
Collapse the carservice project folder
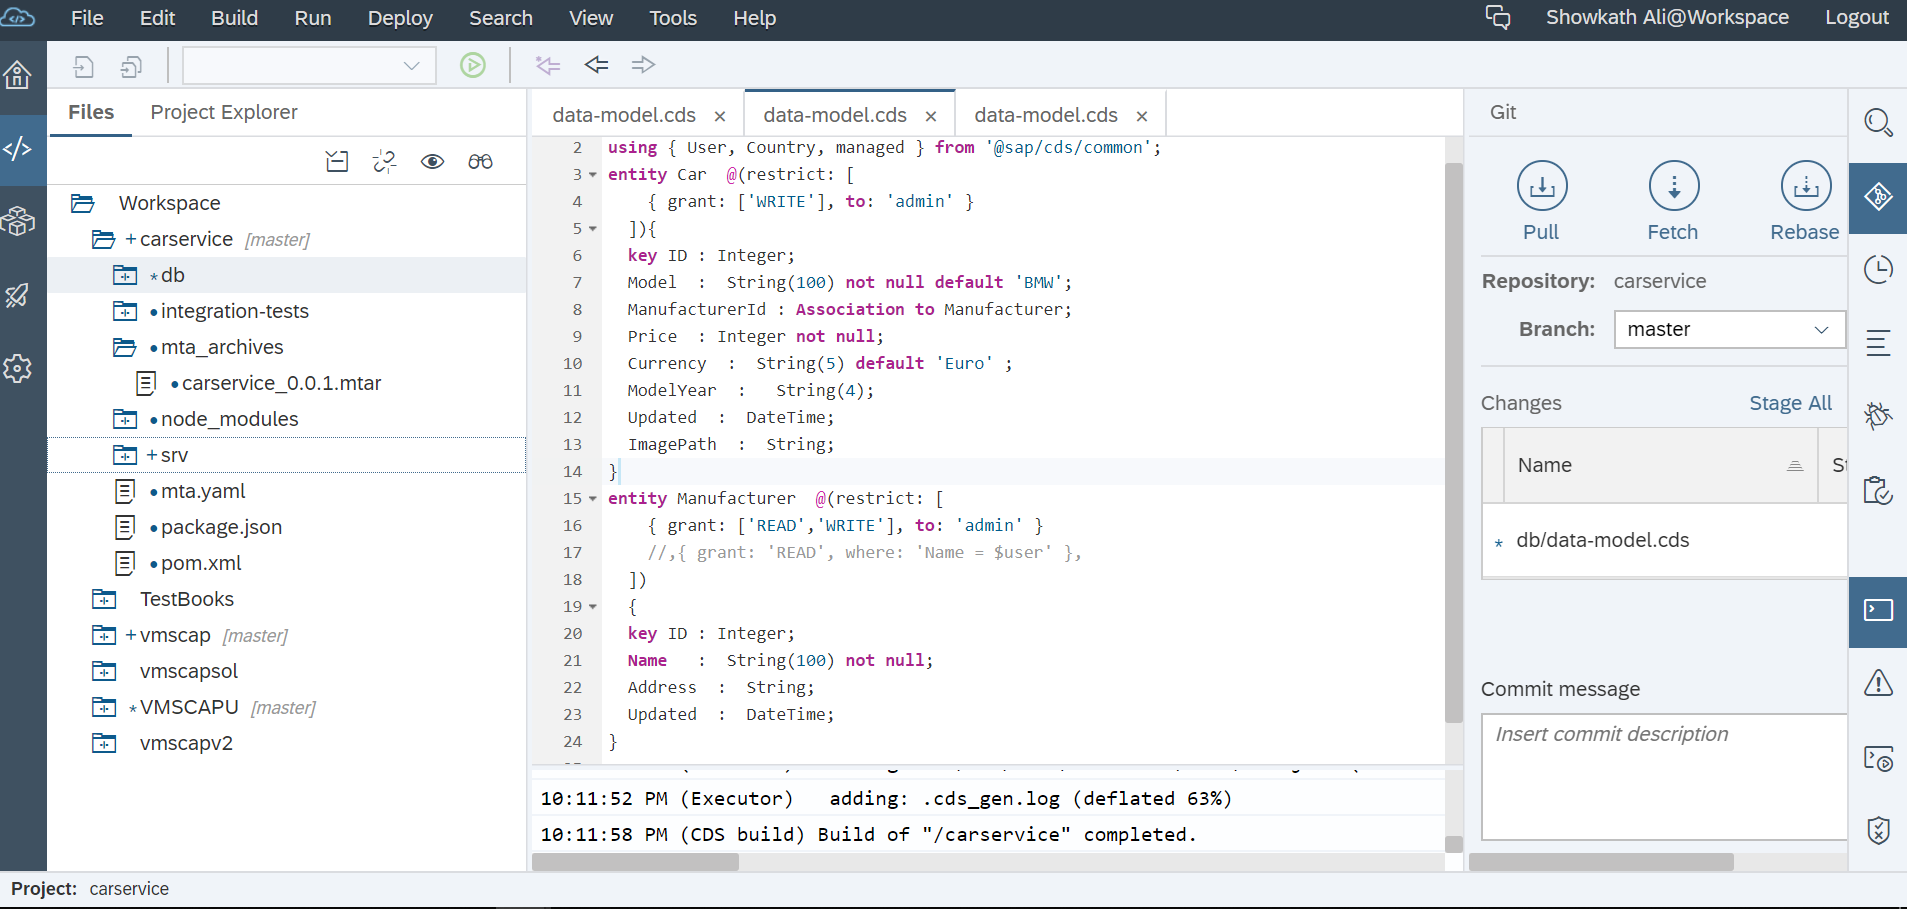pyautogui.click(x=104, y=239)
